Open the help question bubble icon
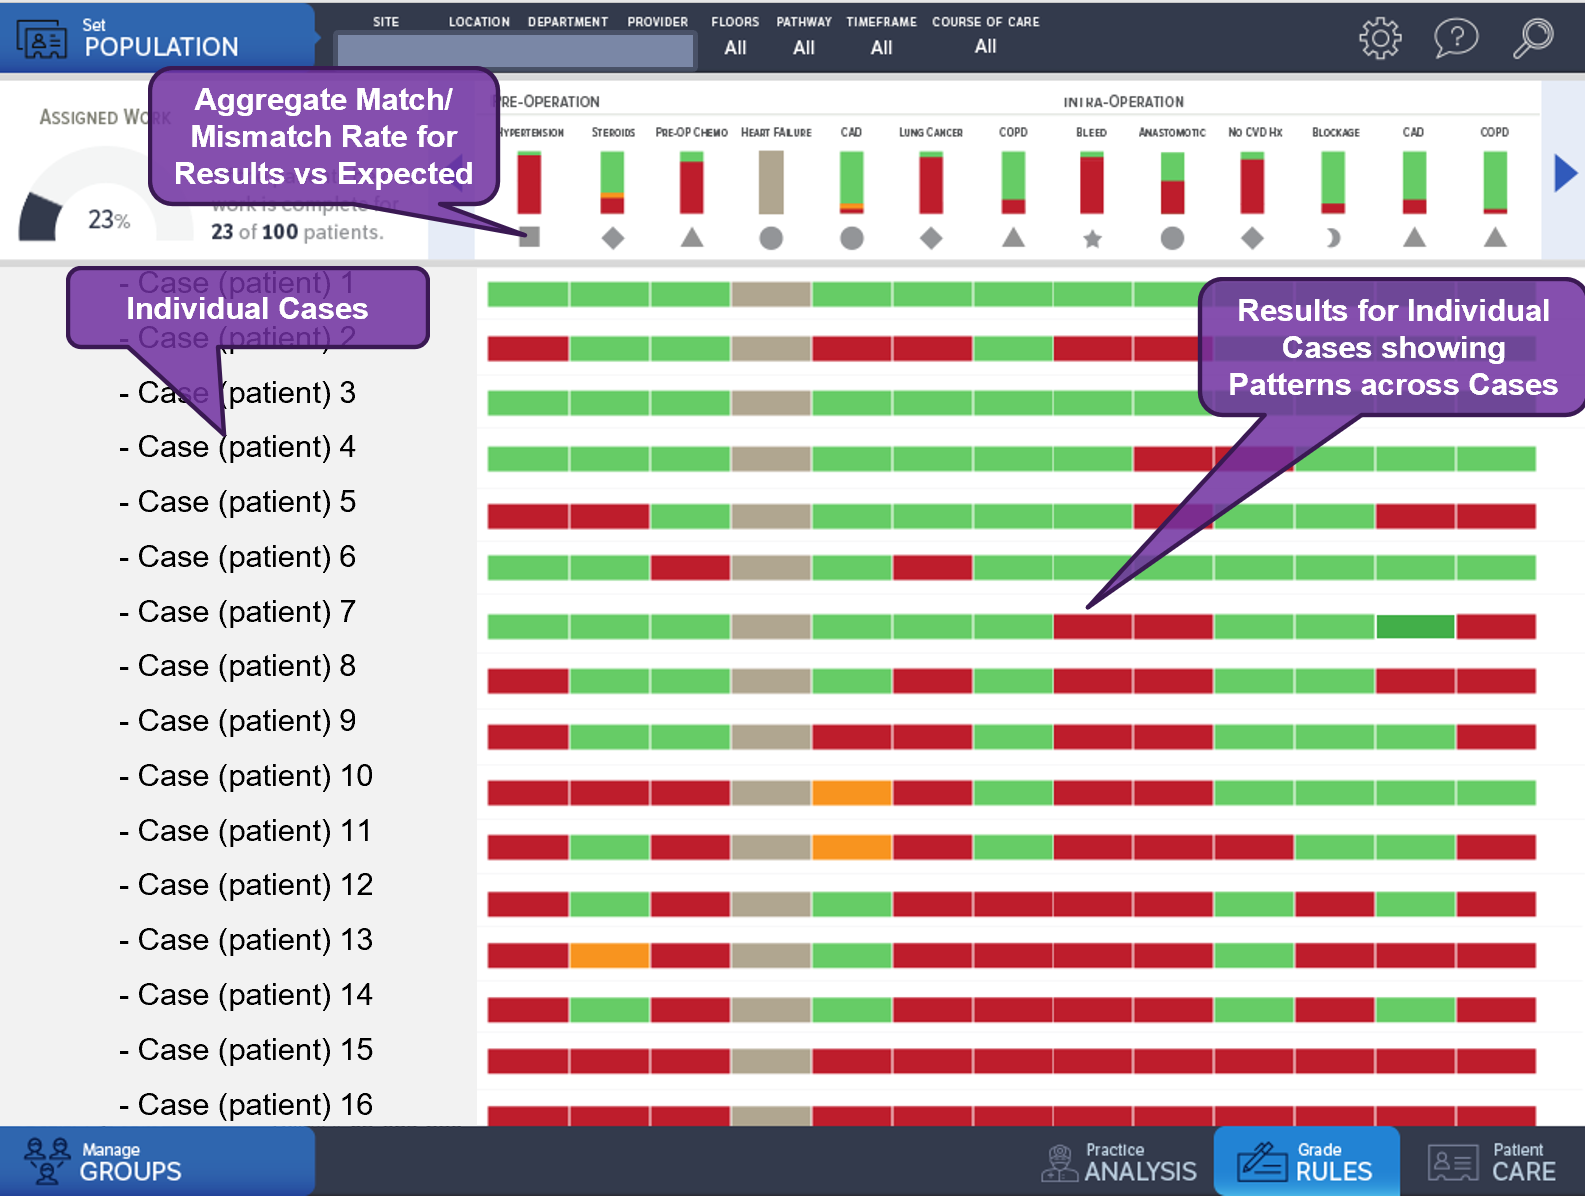The image size is (1585, 1196). pos(1456,38)
